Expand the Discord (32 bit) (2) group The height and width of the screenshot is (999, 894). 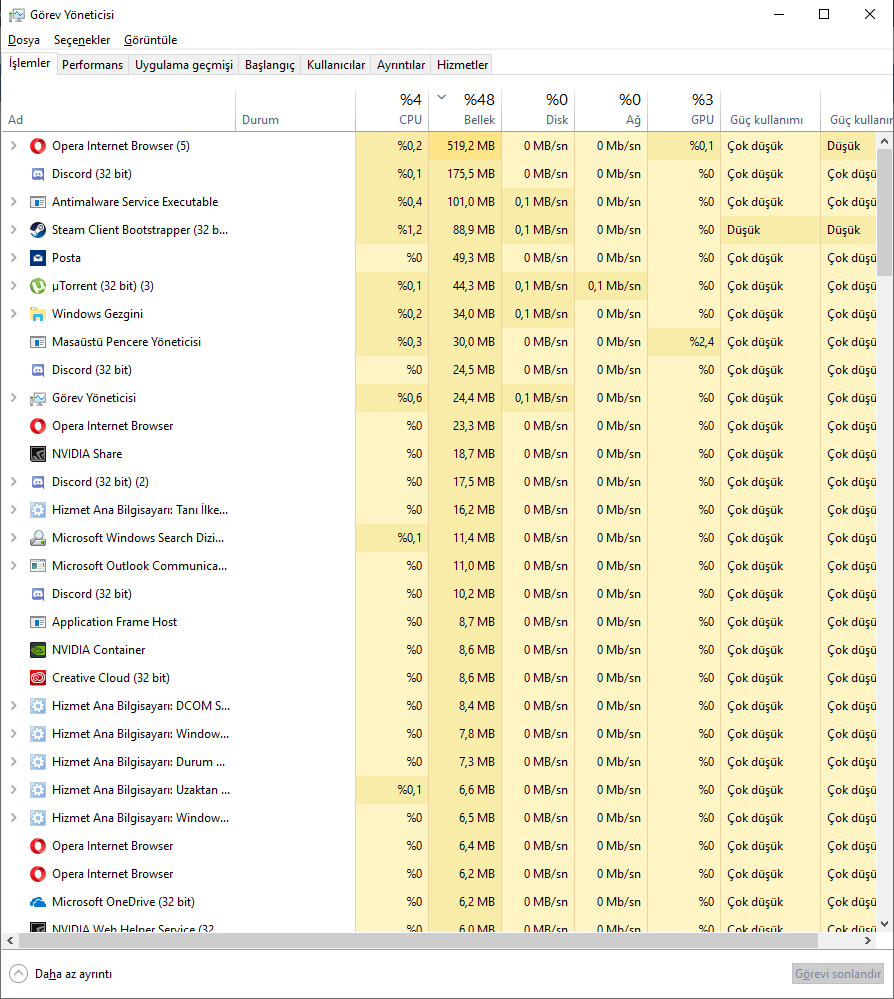[13, 482]
